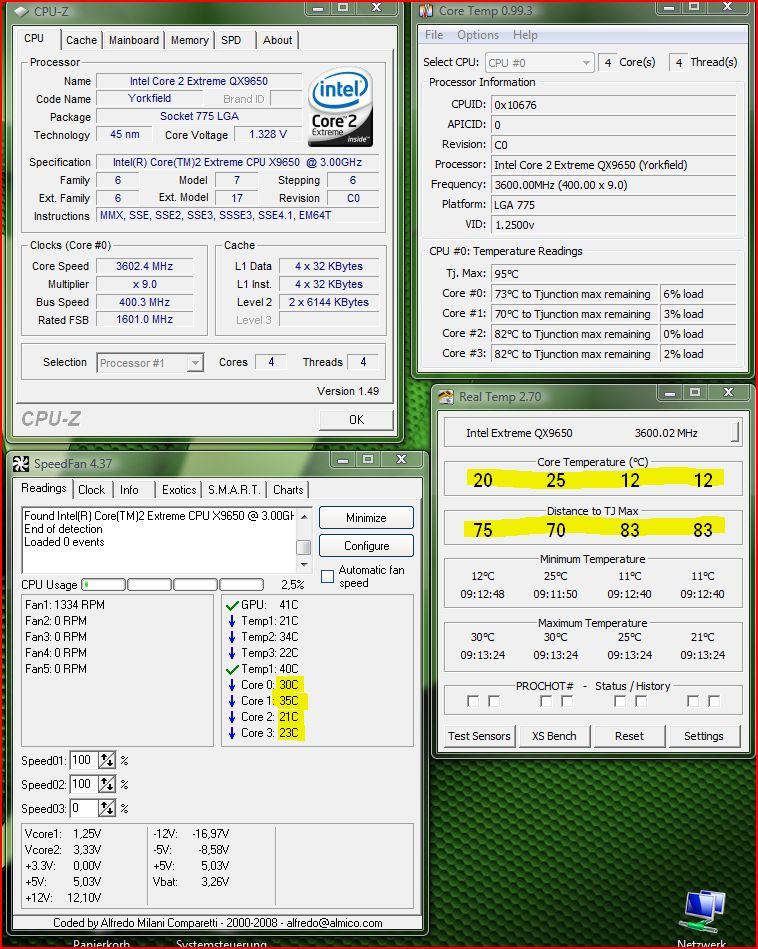Click the Core Speed value 3602.4 MHz
758x949 pixels.
click(145, 266)
